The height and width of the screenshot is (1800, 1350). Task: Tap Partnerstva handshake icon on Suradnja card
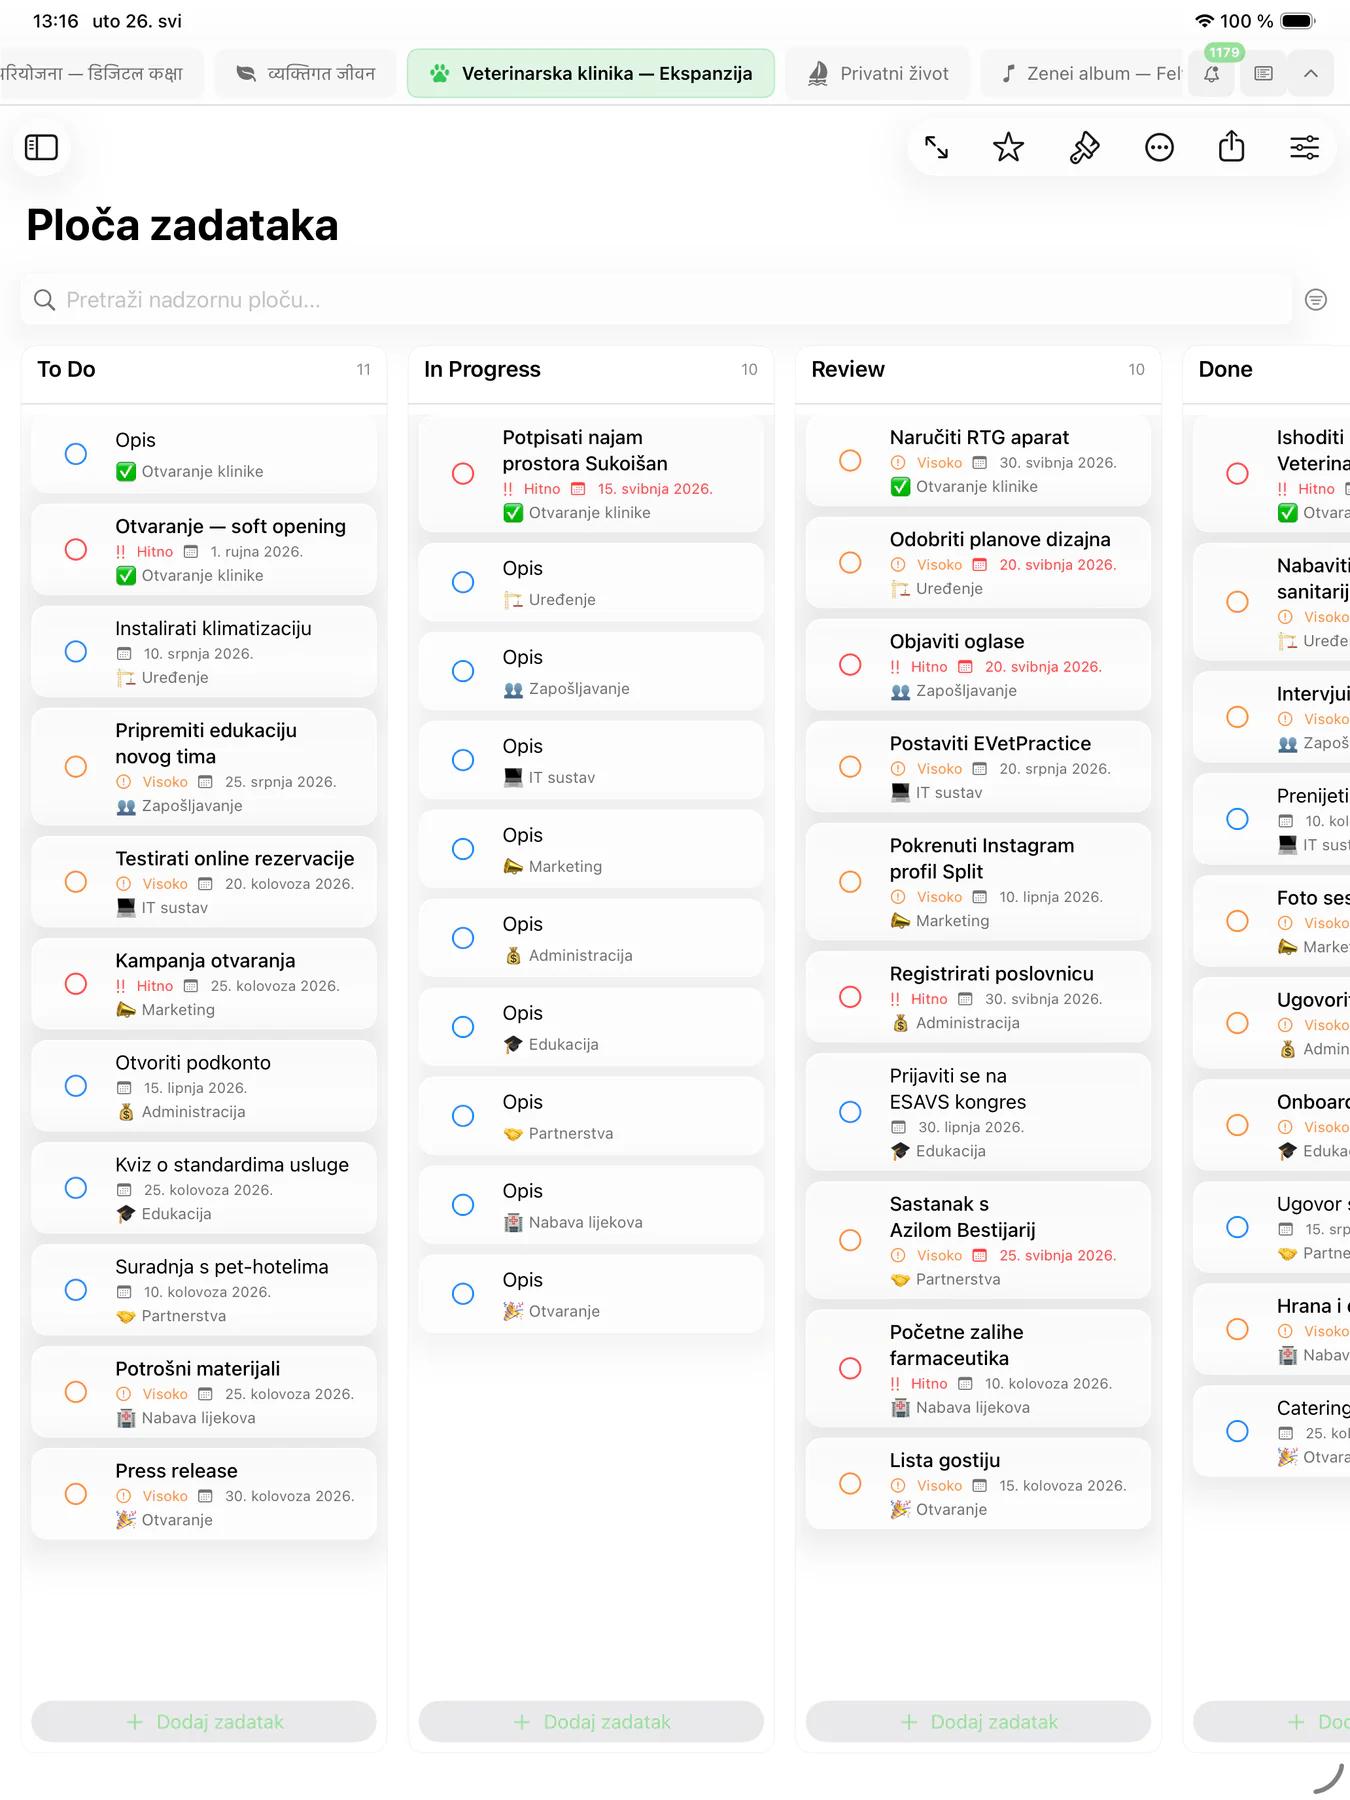125,1316
